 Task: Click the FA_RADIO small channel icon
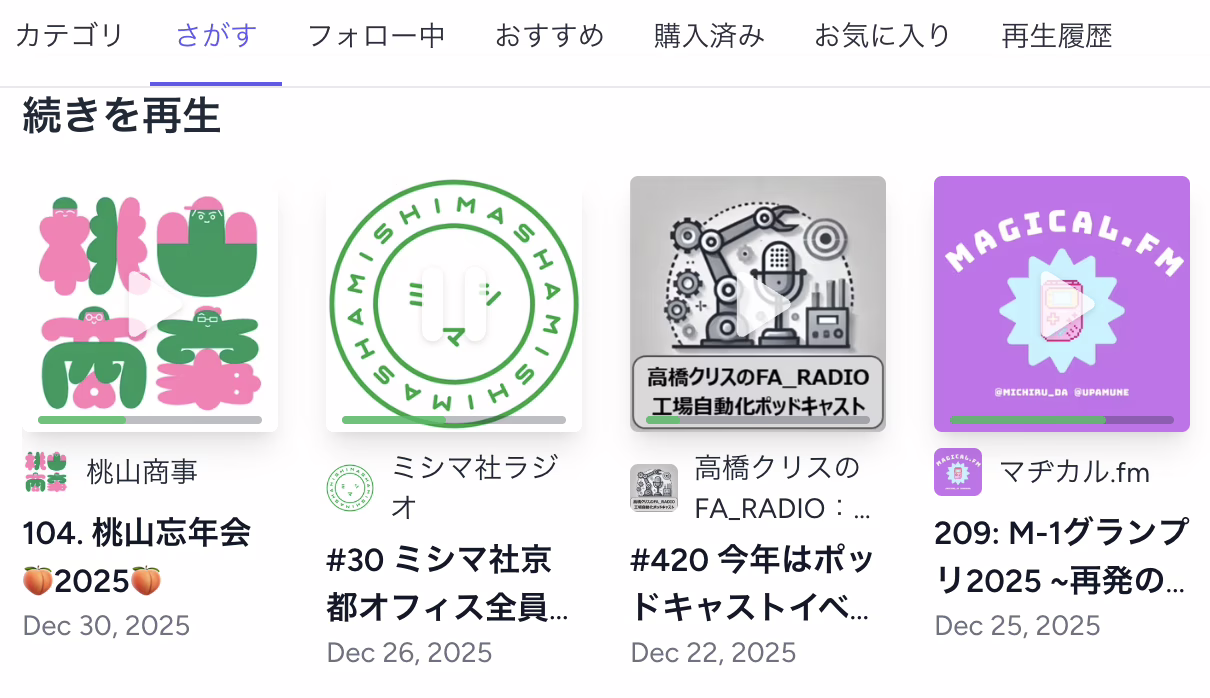(654, 488)
